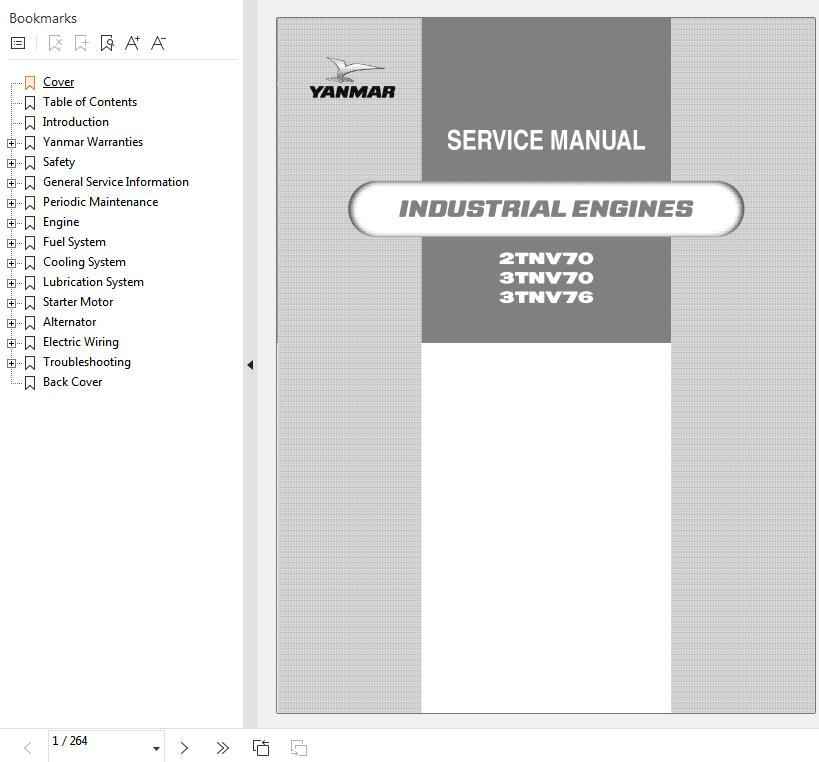Decrease bookmark text size
Image resolution: width=819 pixels, height=762 pixels.
pyautogui.click(x=158, y=43)
